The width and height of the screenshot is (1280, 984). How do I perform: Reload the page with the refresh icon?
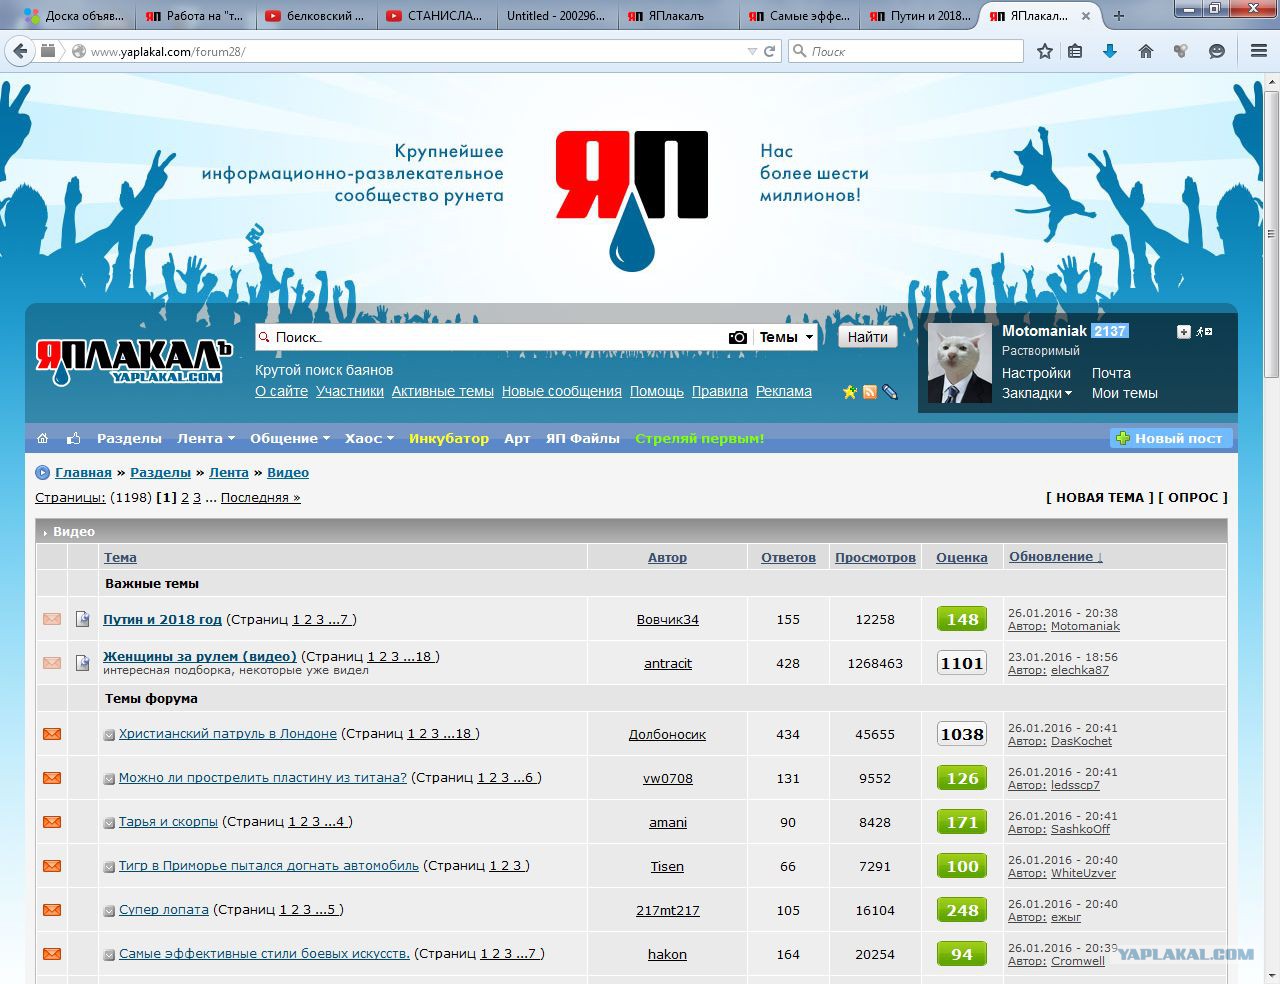770,51
